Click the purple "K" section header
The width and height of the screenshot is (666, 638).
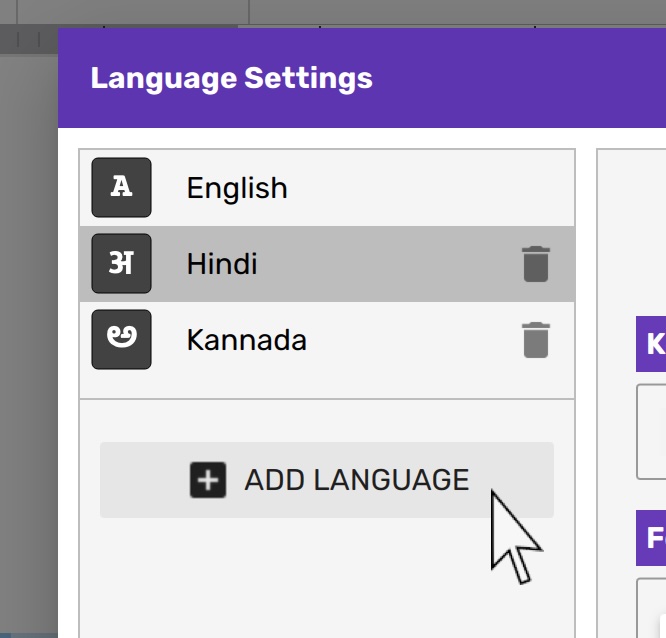coord(652,344)
